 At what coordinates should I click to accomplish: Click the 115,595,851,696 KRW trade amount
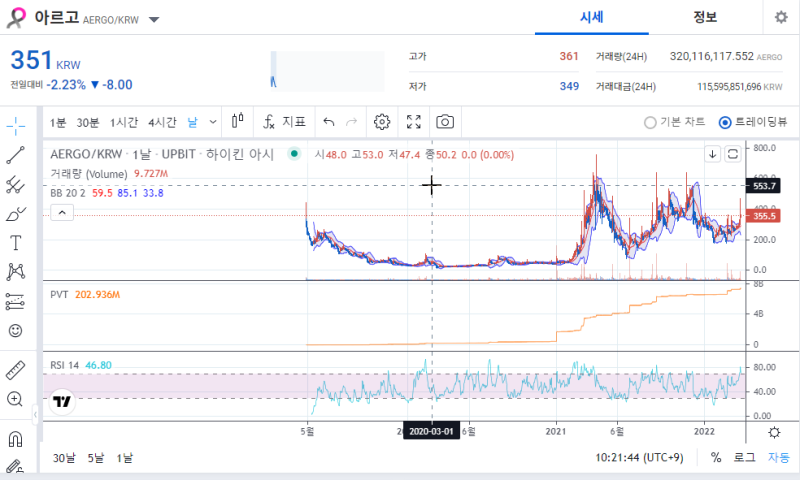(x=740, y=87)
